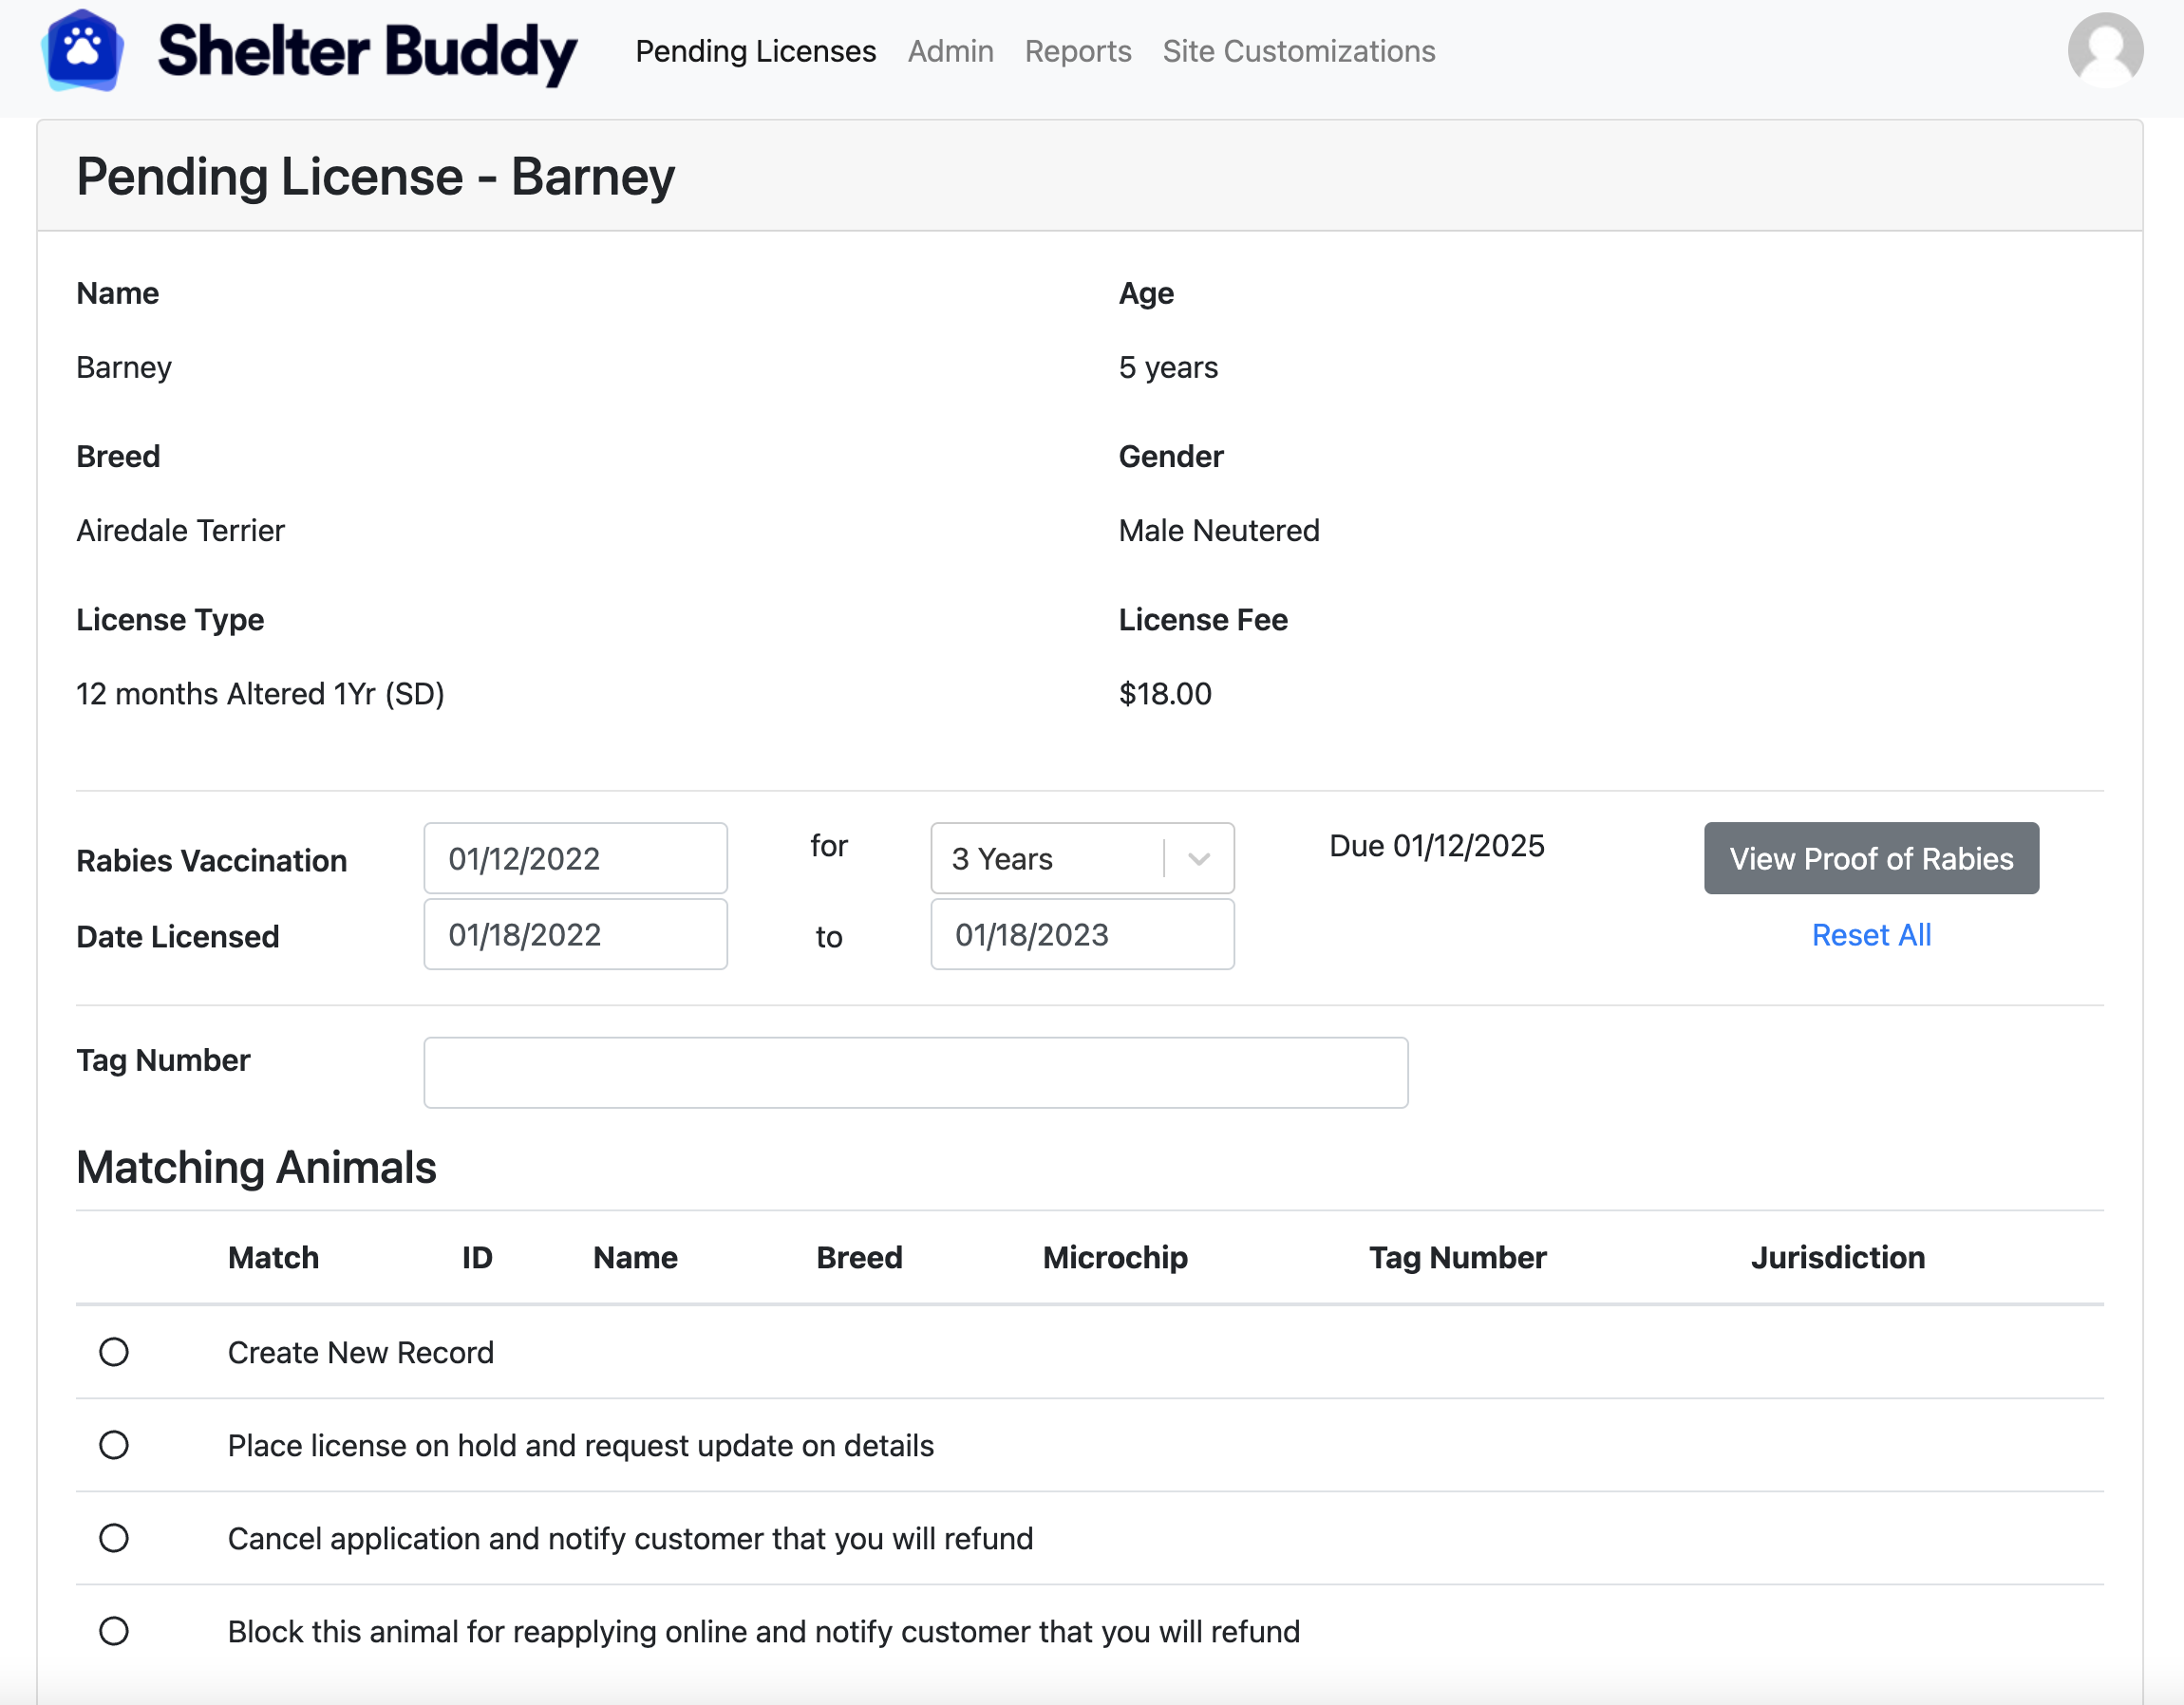Go to the Admin menu
This screenshot has width=2184, height=1705.
click(950, 51)
